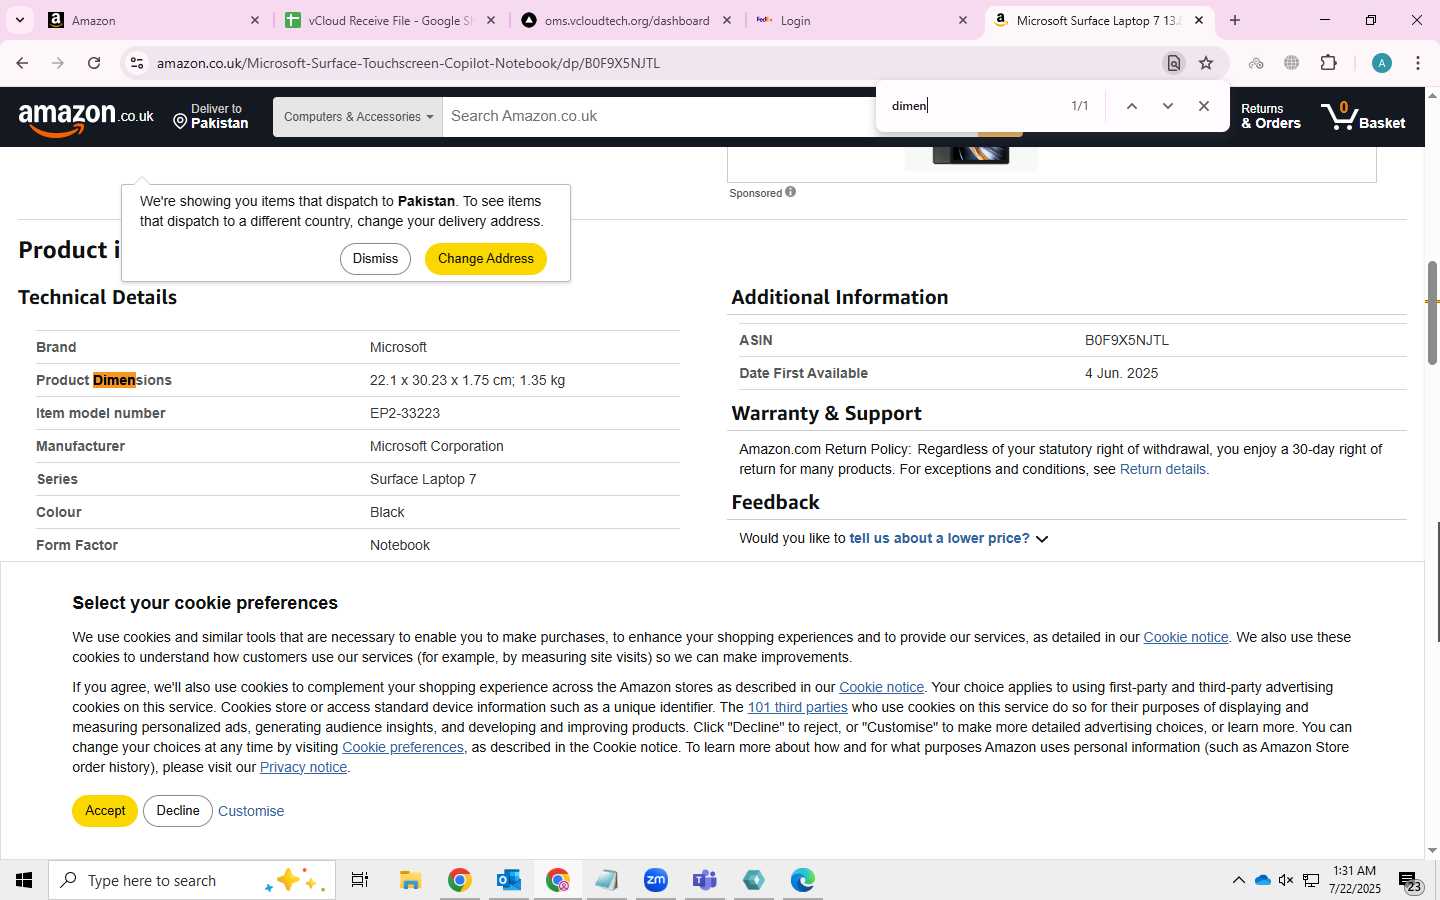Click the find-in-page text box

click(x=970, y=106)
